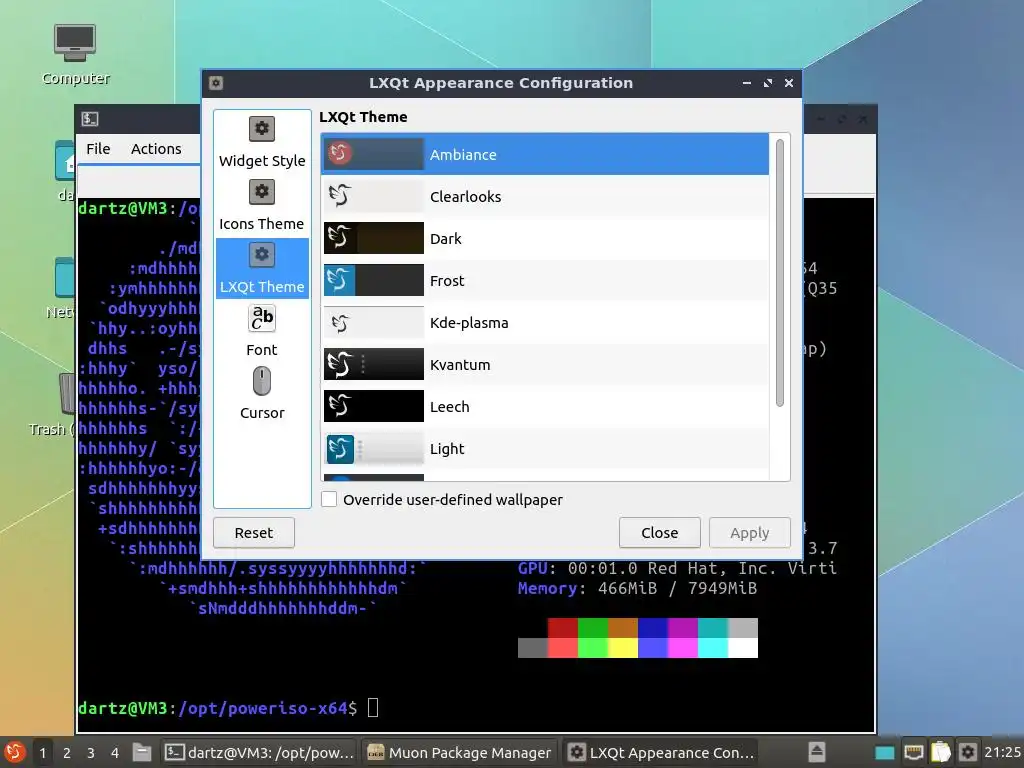Click the Memory line in terminal output
This screenshot has width=1024, height=768.
[x=637, y=588]
